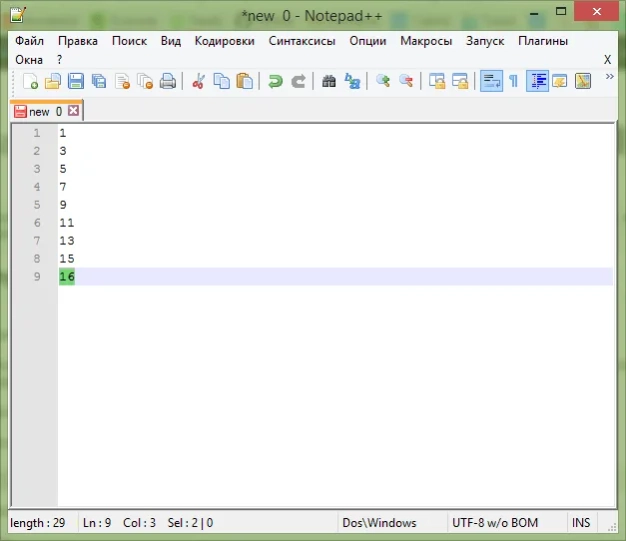
Task: Click the text 7 on line 4
Action: (x=63, y=187)
